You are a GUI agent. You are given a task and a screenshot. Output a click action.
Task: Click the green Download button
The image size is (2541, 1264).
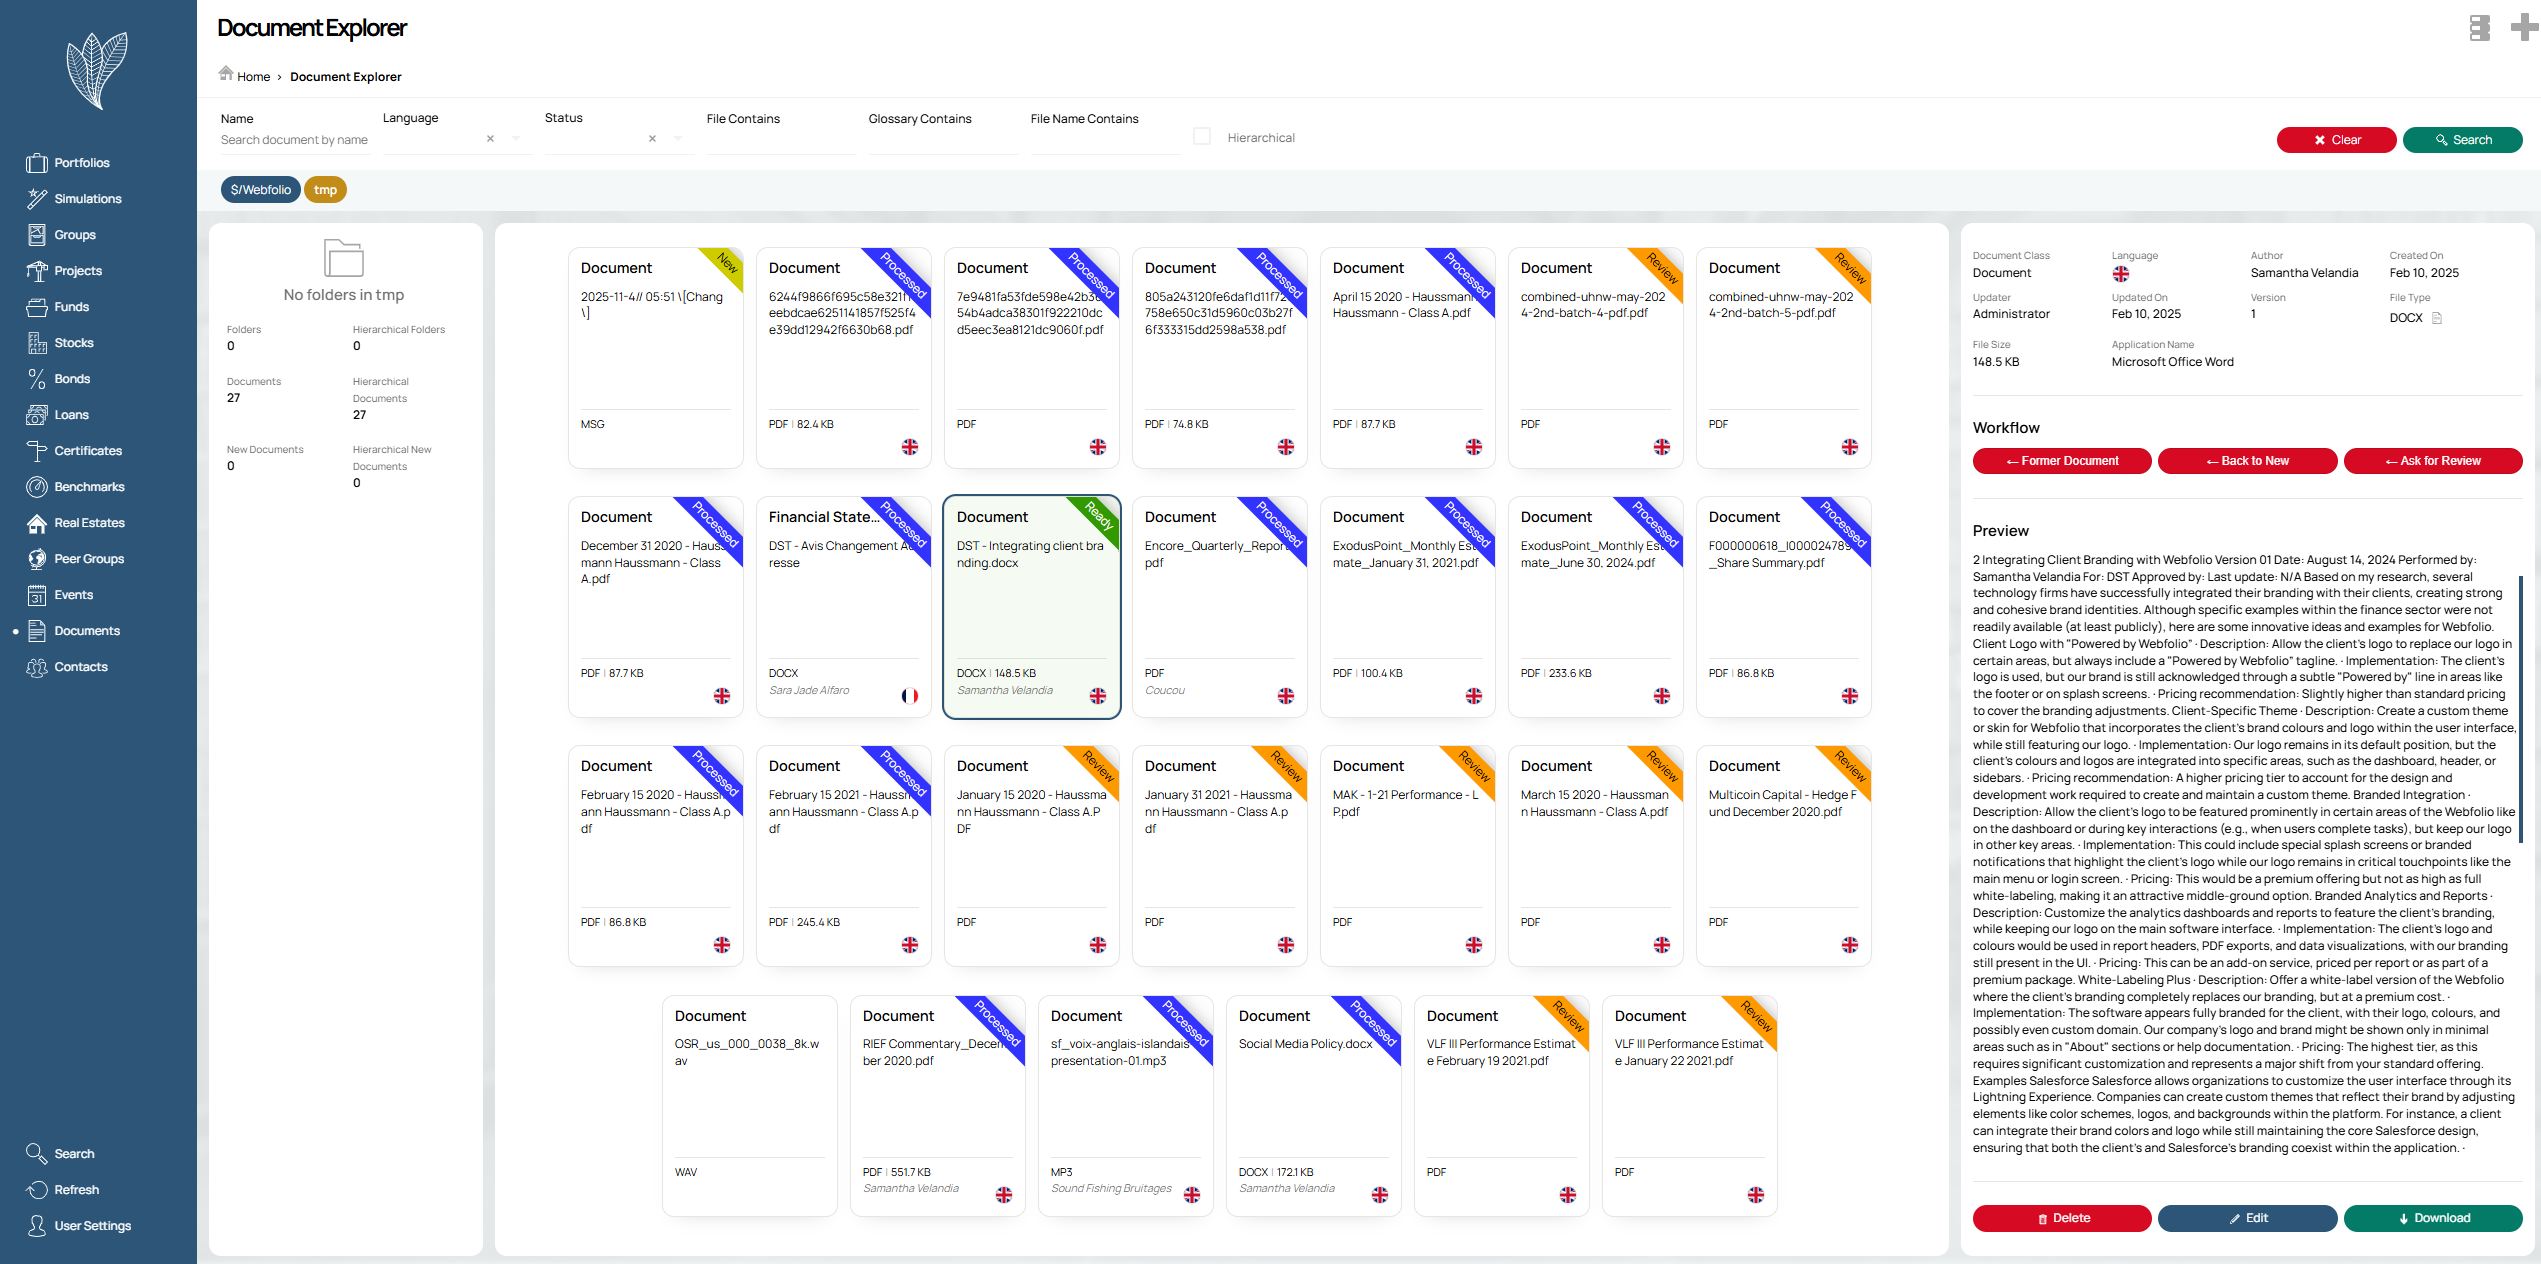coord(2432,1218)
